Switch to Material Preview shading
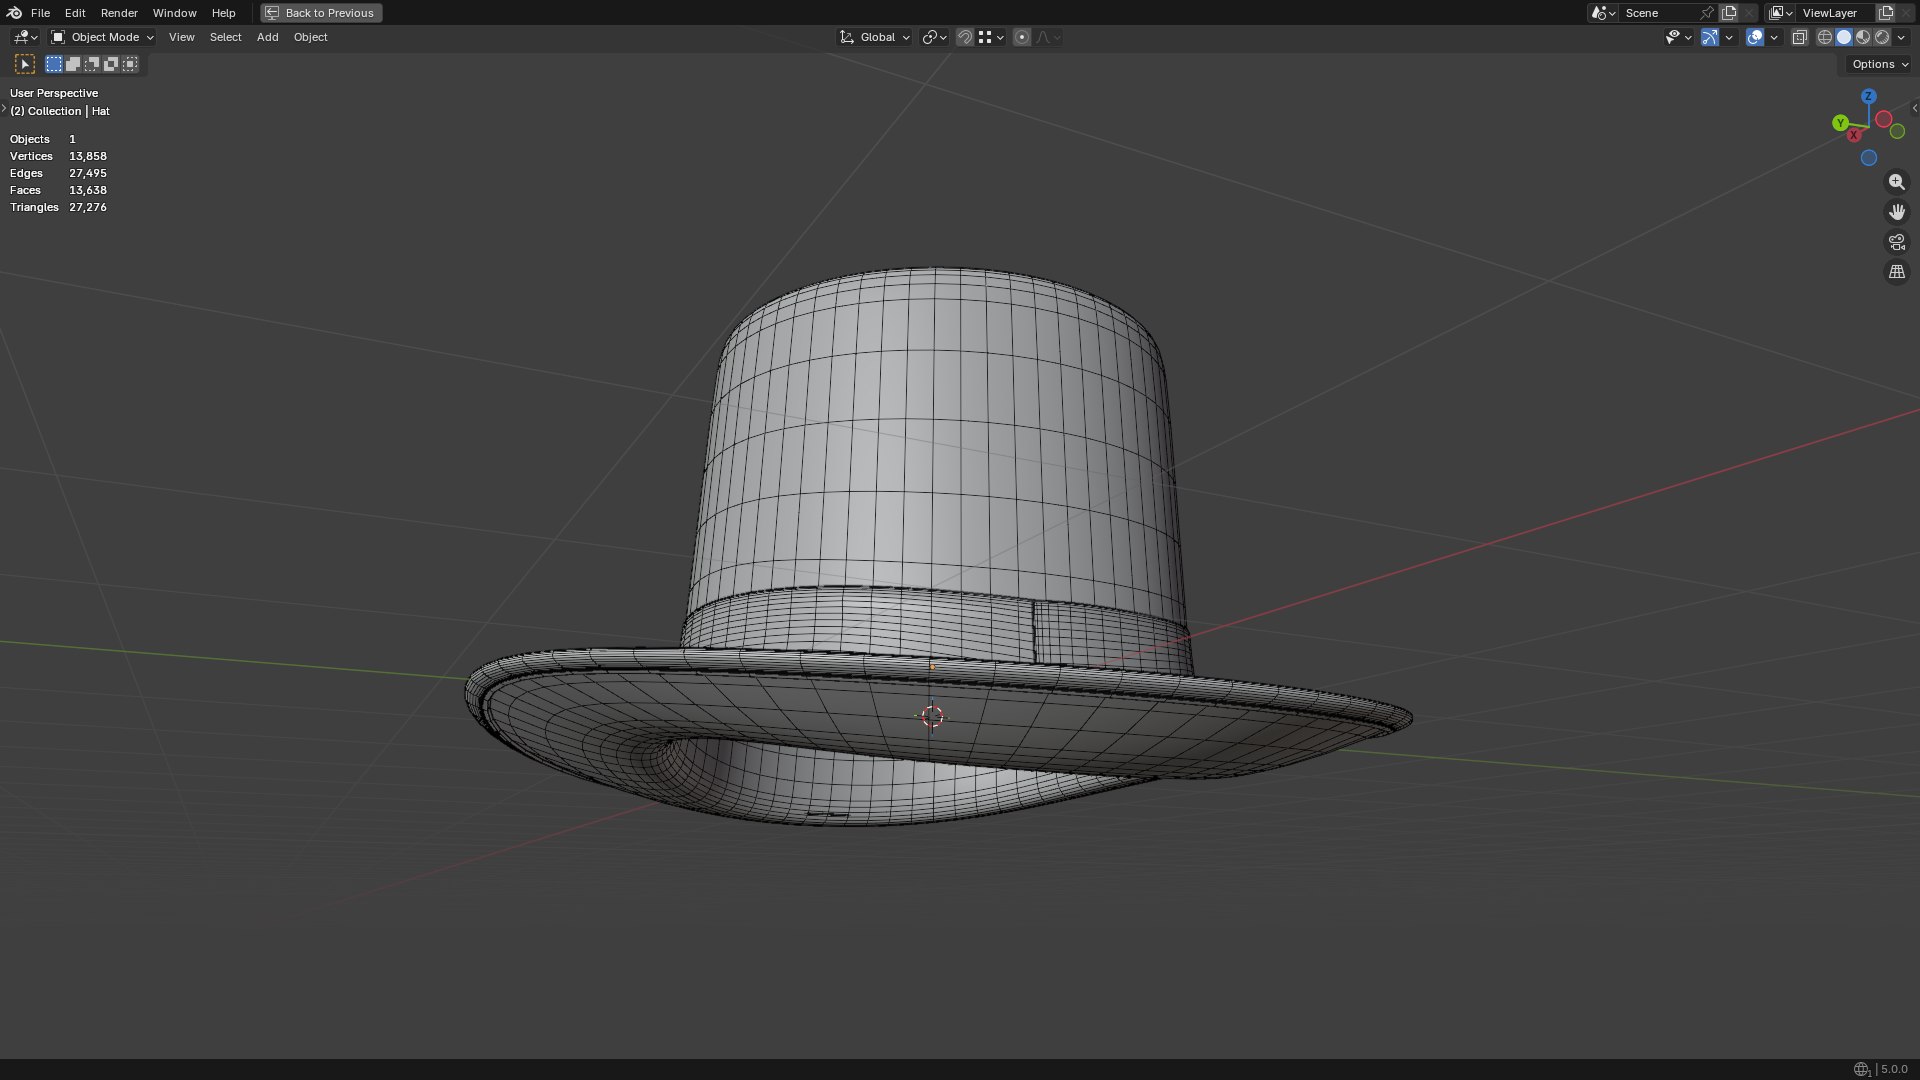 pos(1863,37)
